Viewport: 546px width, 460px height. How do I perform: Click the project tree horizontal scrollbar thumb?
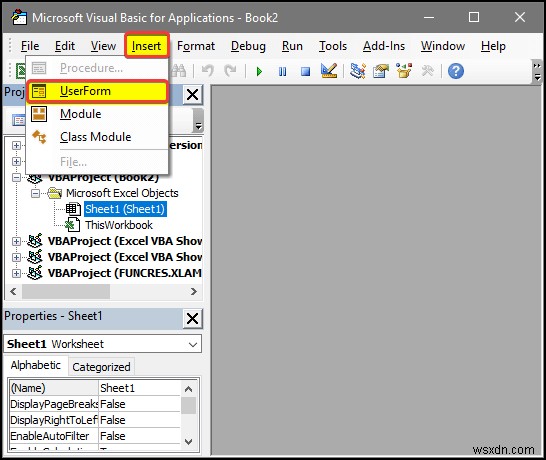66,291
